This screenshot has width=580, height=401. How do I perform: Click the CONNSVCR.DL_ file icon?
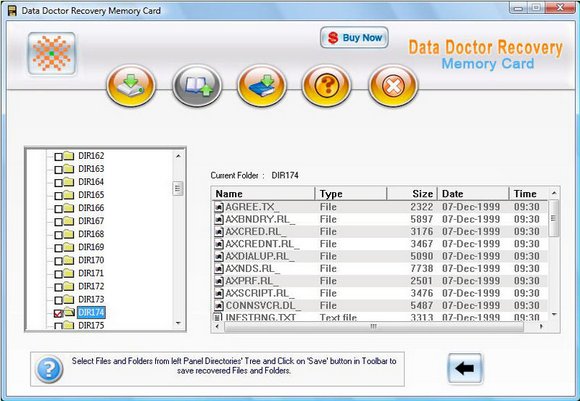(x=219, y=306)
